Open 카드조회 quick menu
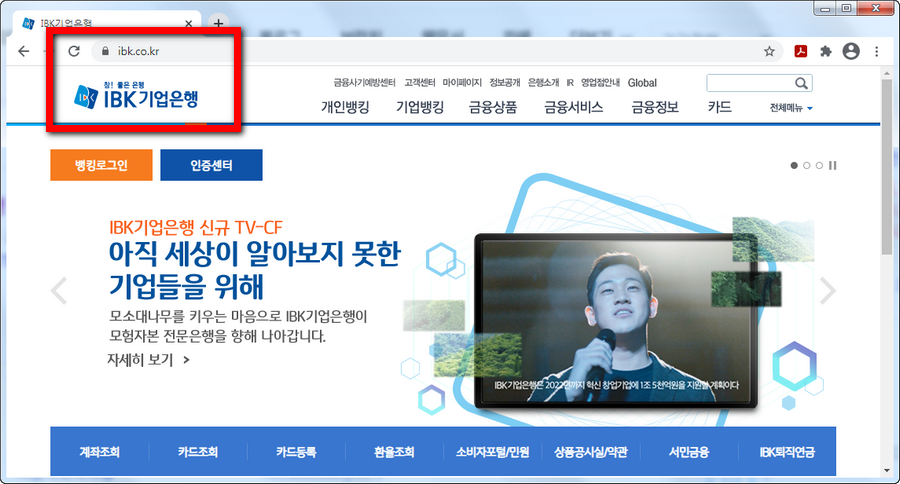The height and width of the screenshot is (484, 900). pyautogui.click(x=197, y=452)
